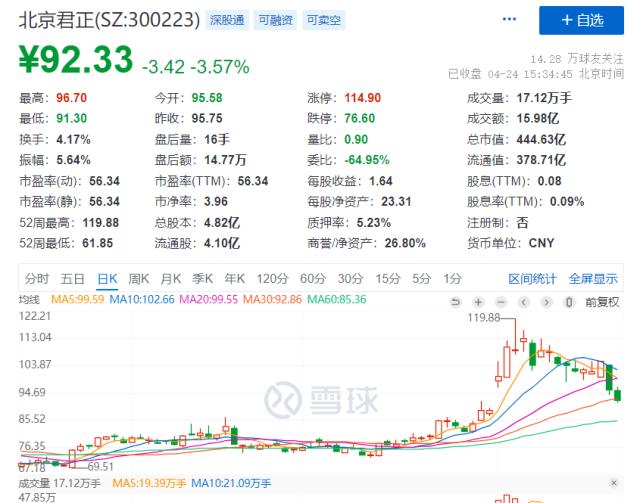This screenshot has width=640, height=503.
Task: Click the 119.88 peak candle on chart
Action: click(516, 340)
